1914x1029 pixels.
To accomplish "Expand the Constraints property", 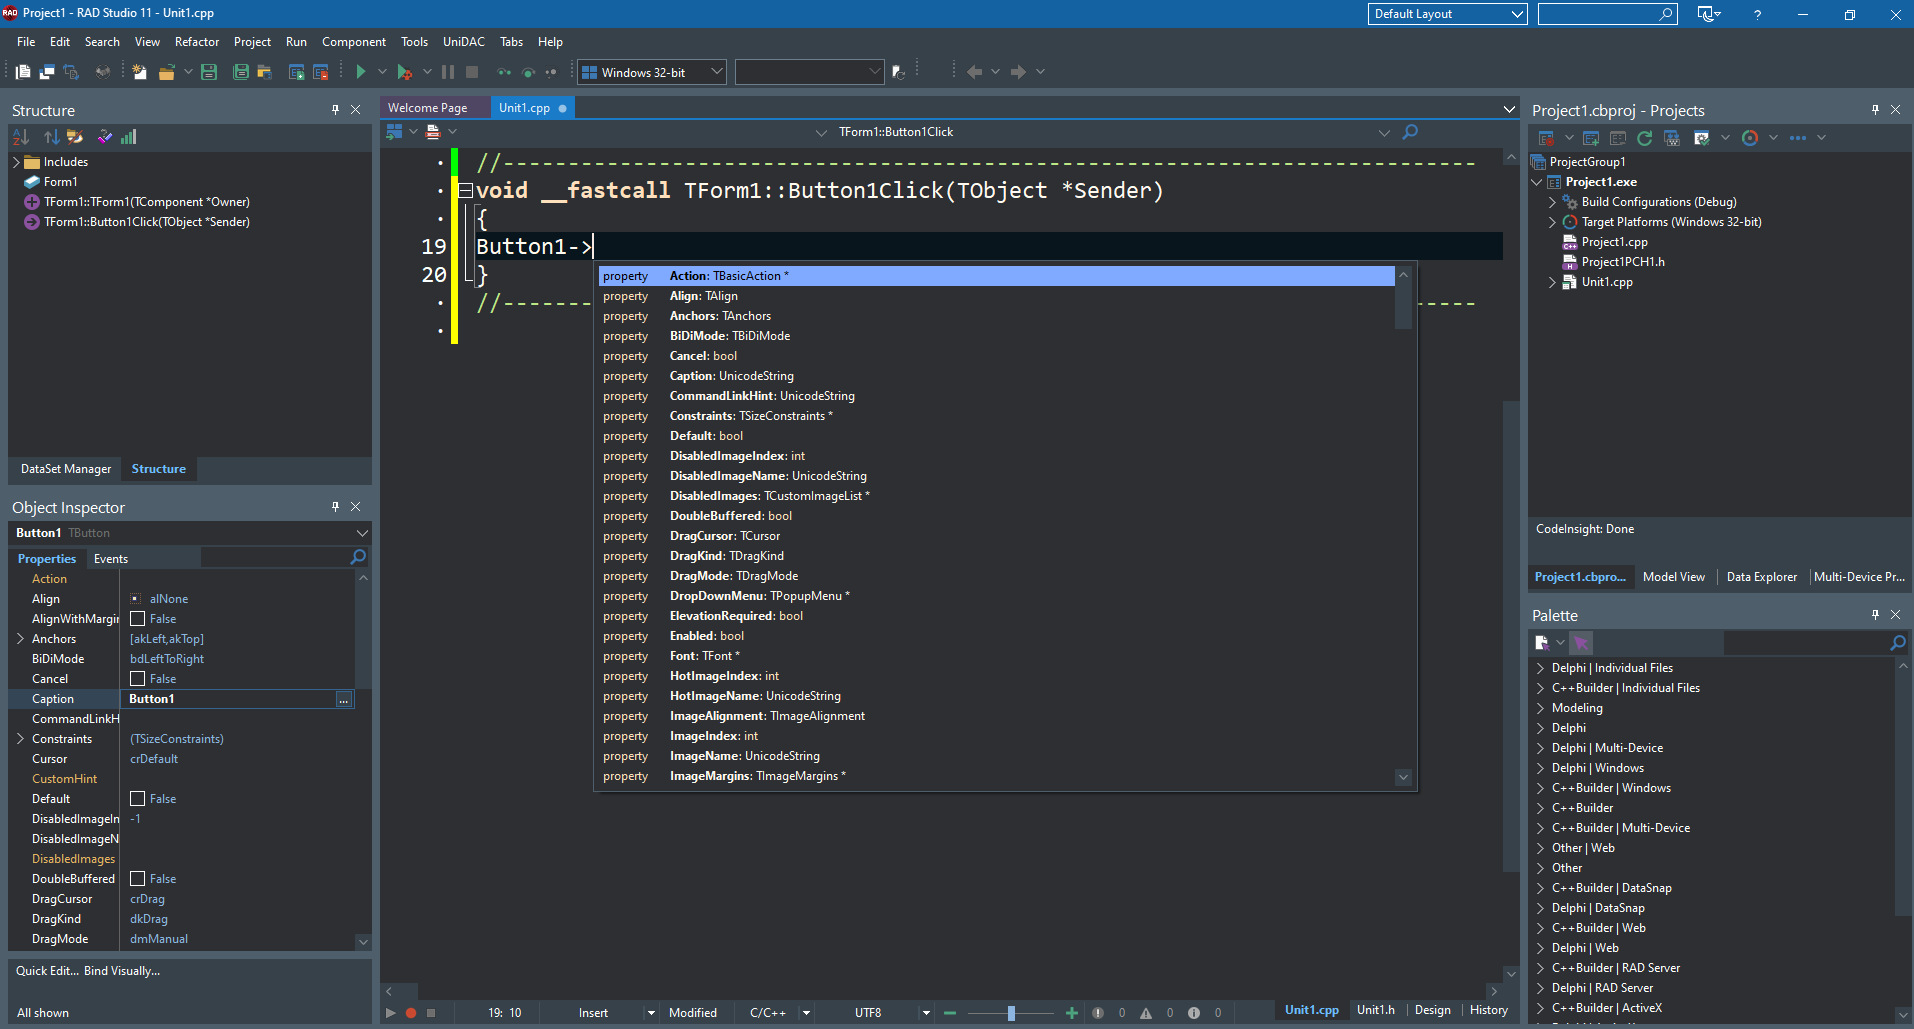I will point(20,739).
